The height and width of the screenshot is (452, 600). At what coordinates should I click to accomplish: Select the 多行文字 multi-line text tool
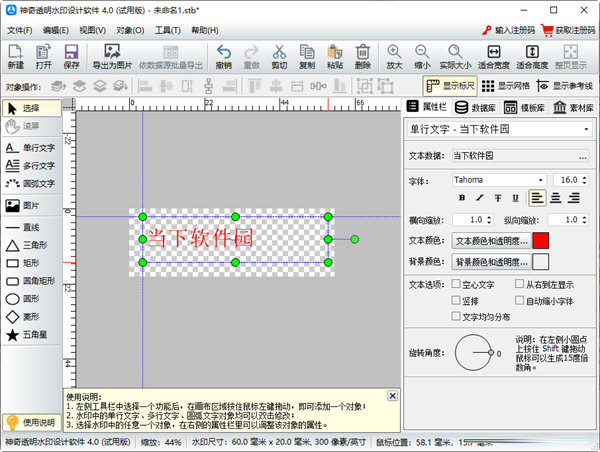click(x=32, y=166)
